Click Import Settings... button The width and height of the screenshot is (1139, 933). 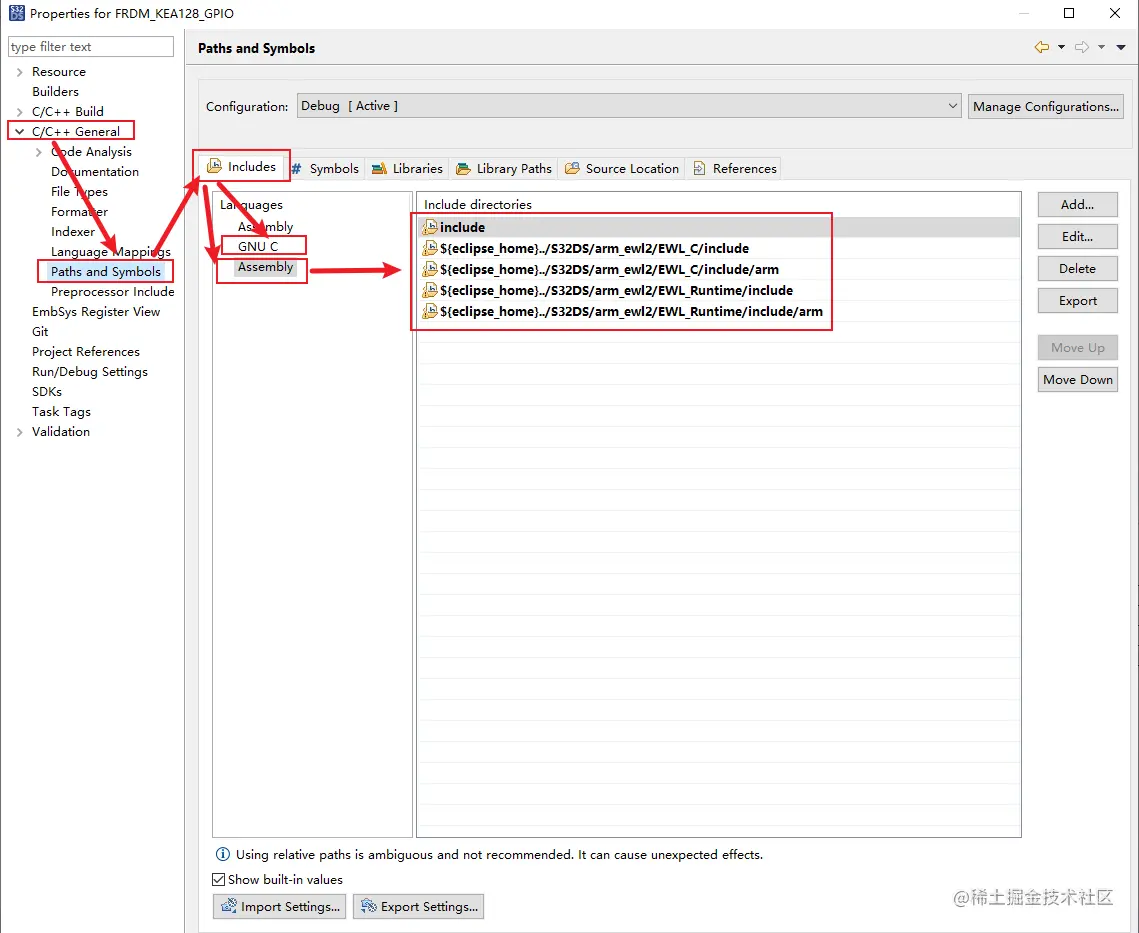[x=279, y=906]
